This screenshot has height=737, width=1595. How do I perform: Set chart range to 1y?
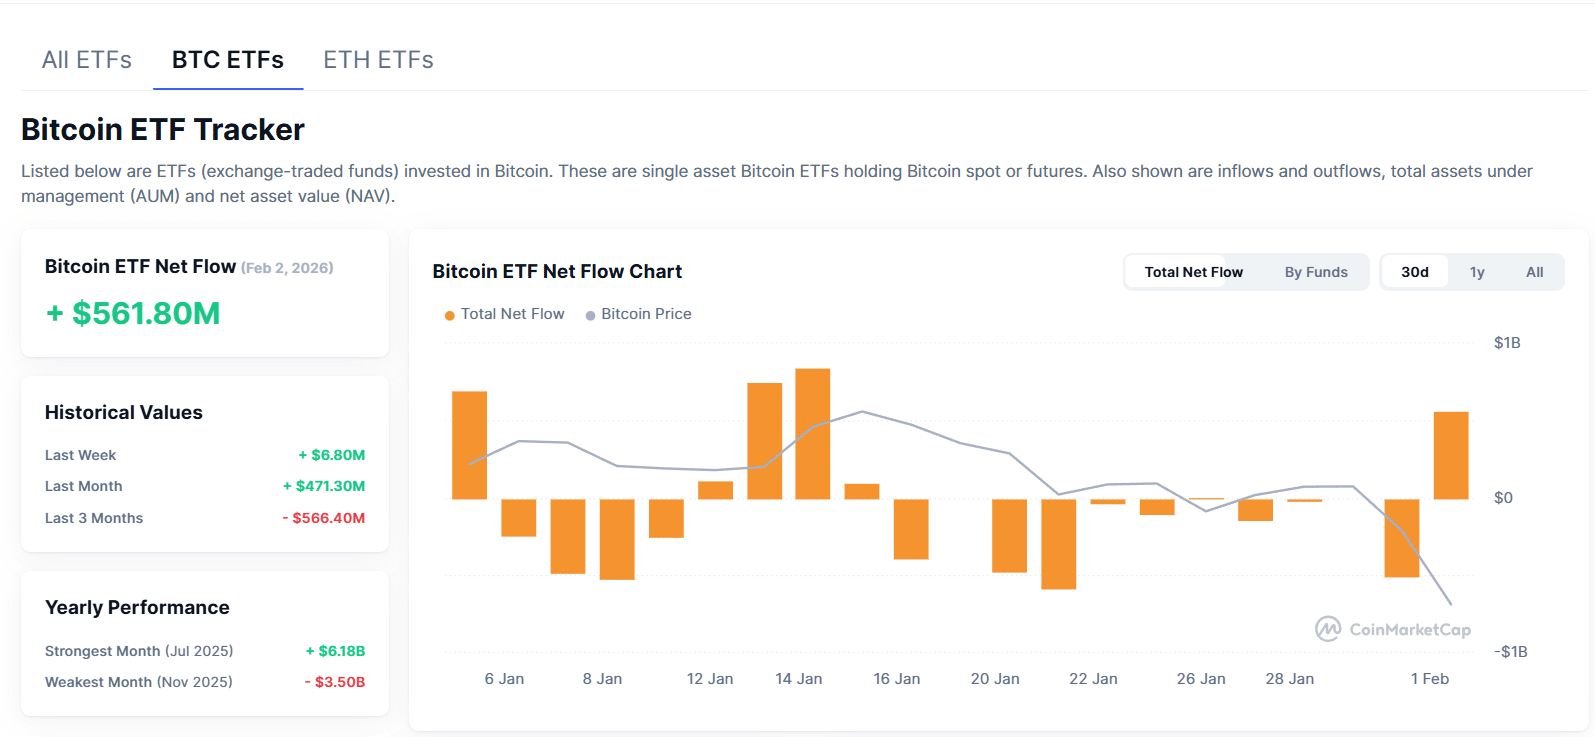click(x=1477, y=272)
